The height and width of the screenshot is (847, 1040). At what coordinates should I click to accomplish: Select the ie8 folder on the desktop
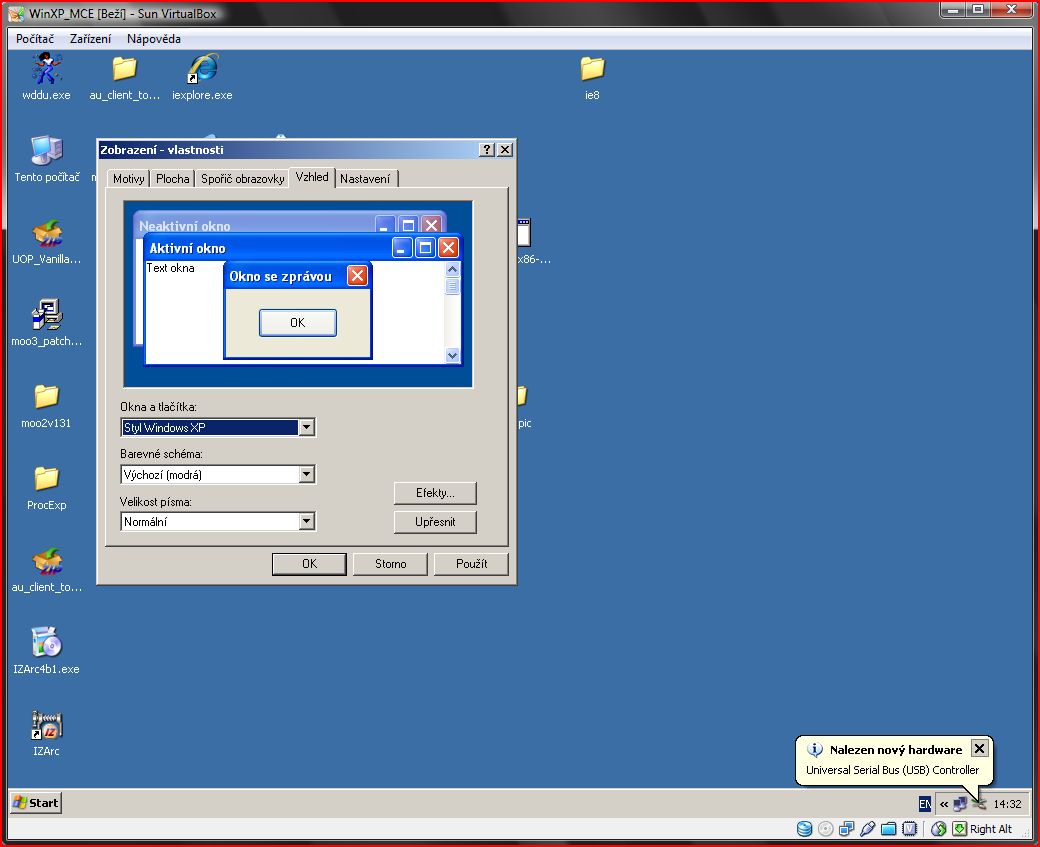pyautogui.click(x=592, y=69)
